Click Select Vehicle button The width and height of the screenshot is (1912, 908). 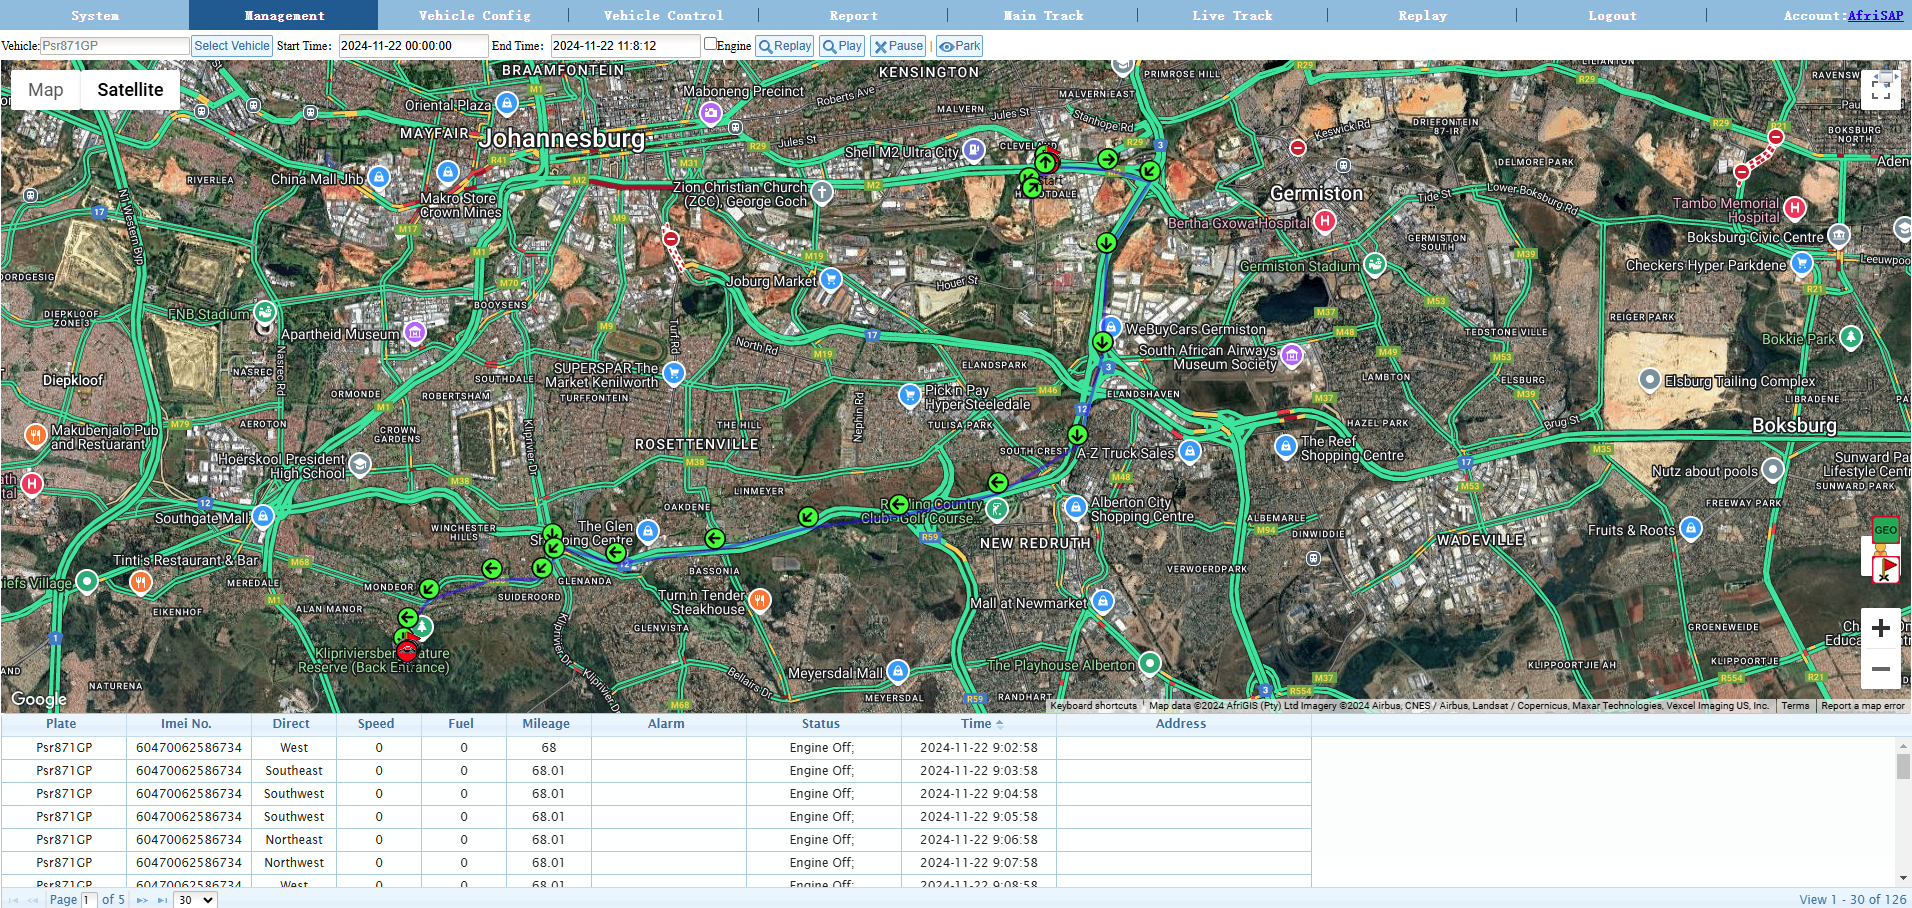pyautogui.click(x=232, y=46)
